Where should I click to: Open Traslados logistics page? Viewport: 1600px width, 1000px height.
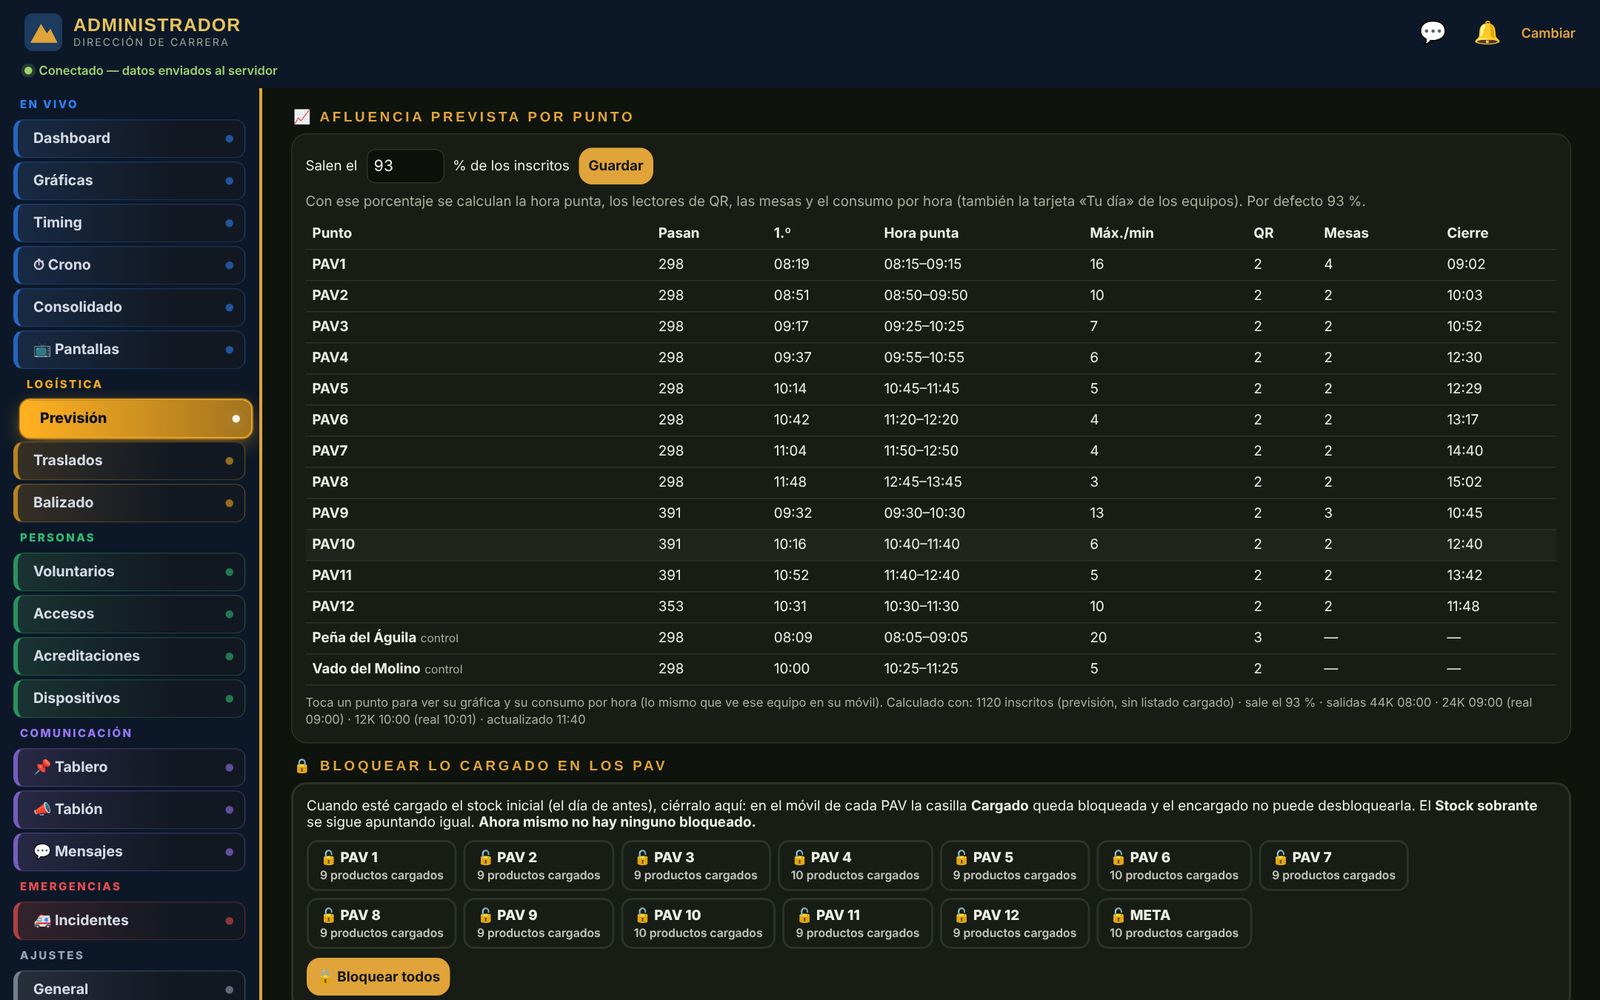[129, 460]
